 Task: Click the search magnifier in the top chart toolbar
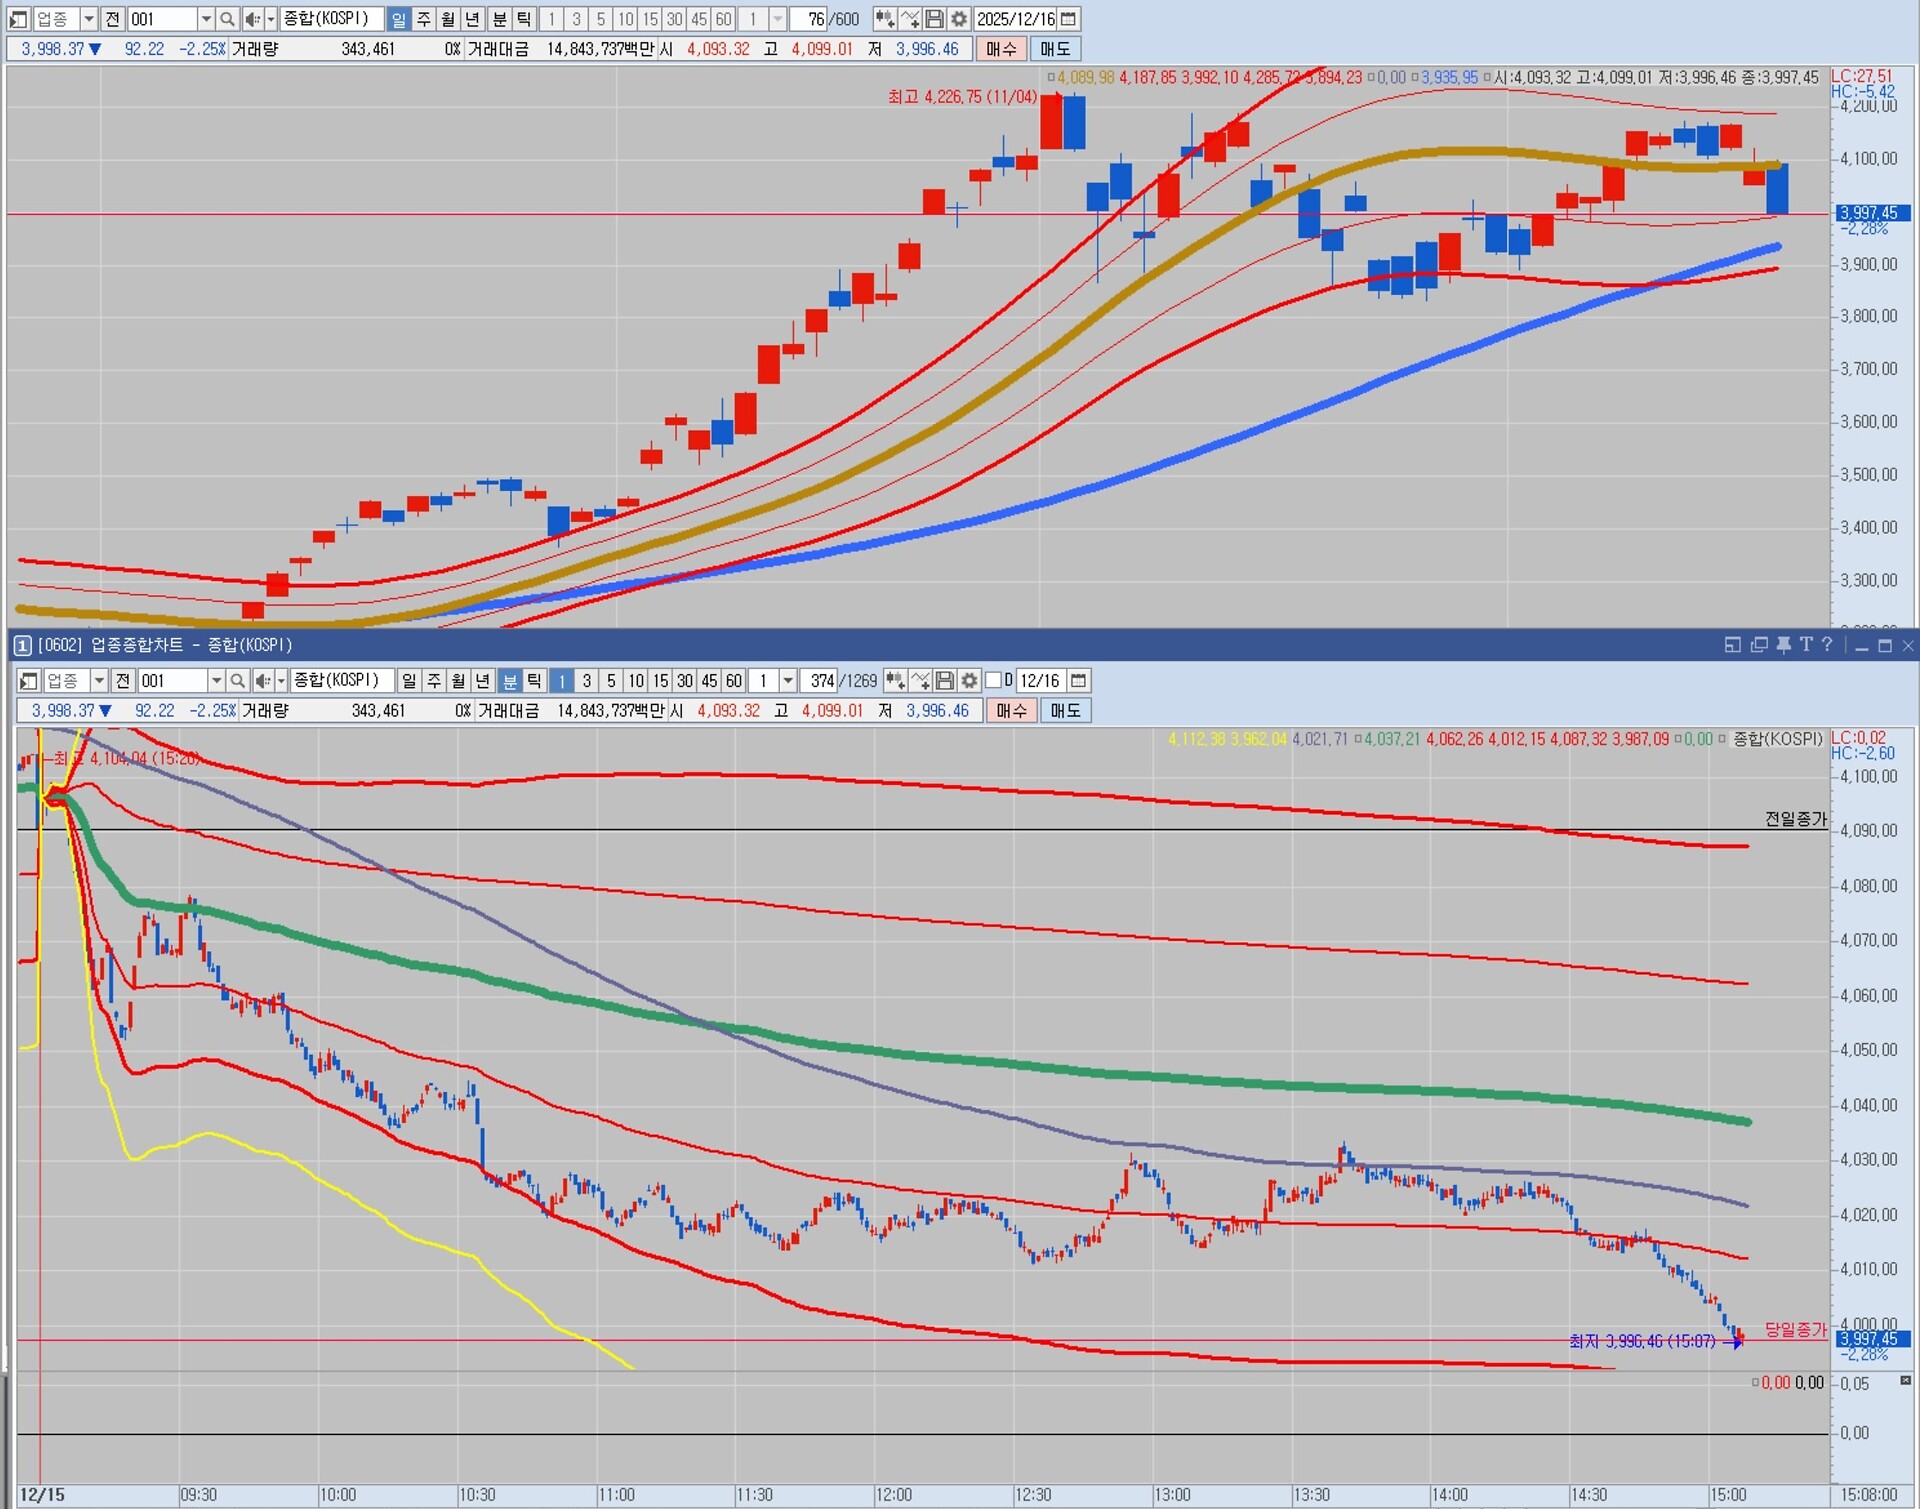coord(227,19)
